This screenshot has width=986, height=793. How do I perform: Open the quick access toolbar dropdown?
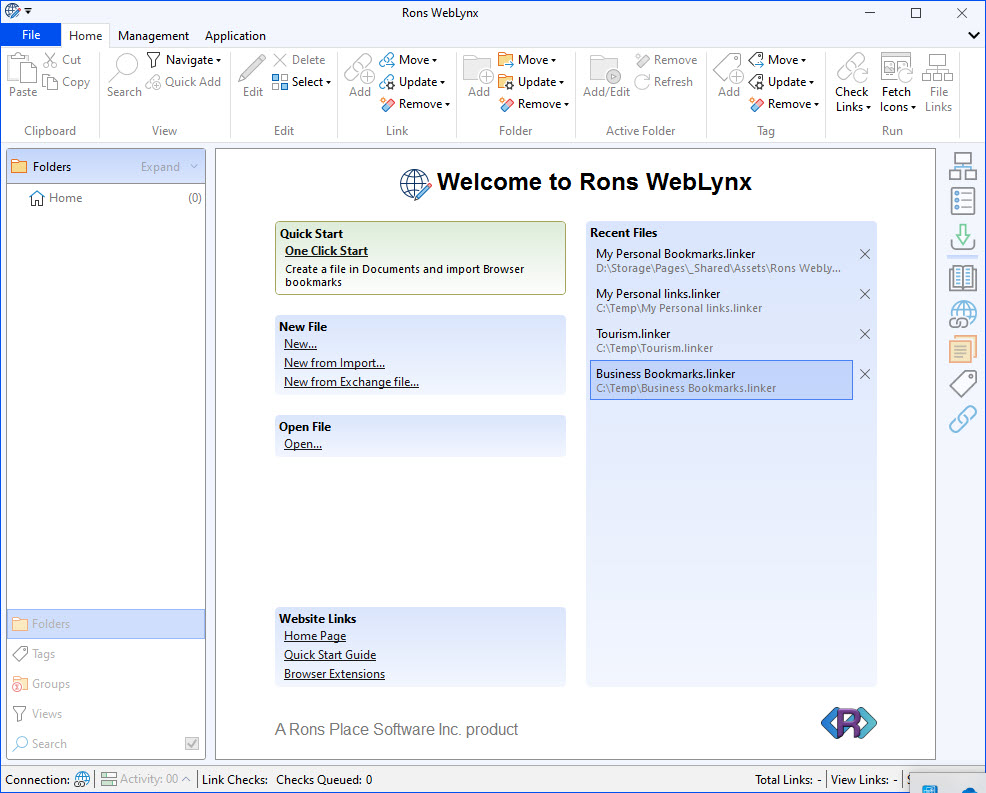28,11
